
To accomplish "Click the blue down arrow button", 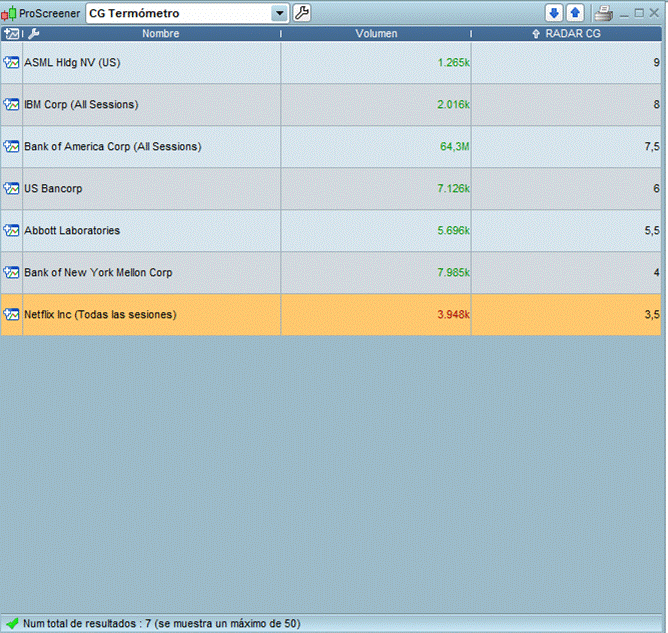I will pos(554,13).
